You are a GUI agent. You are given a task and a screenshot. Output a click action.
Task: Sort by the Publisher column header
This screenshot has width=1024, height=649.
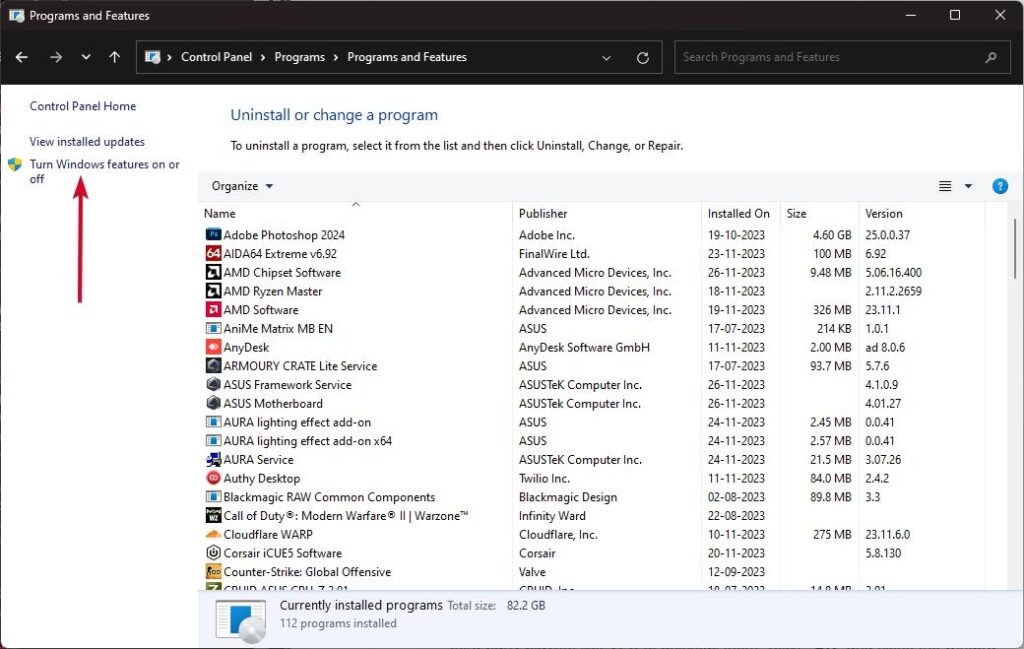607,214
